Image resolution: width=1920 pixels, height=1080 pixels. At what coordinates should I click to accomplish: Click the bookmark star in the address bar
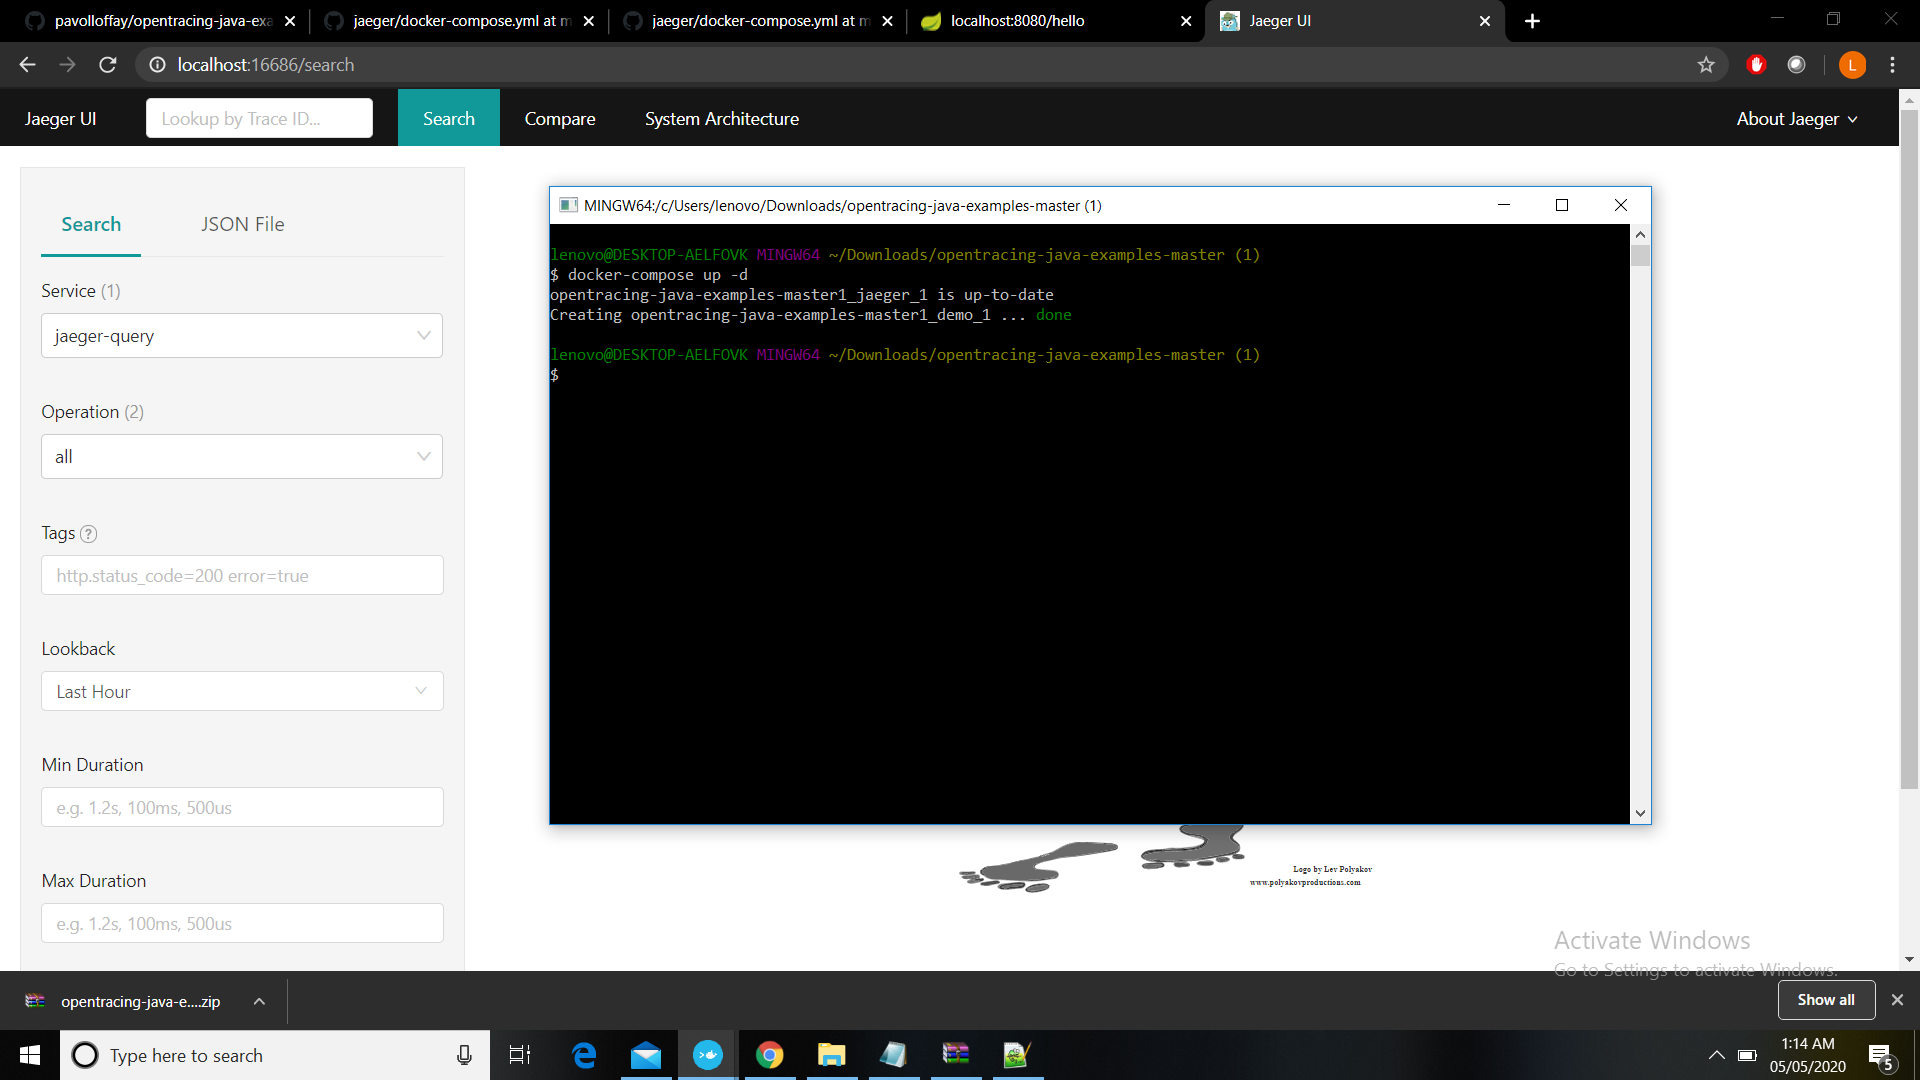1706,64
